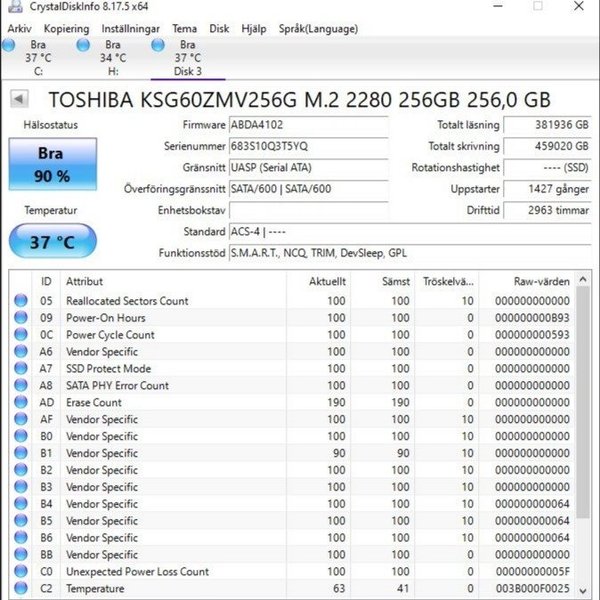Click the Överföringsgränssnitt SATA/600 field
Viewport: 600px width, 600px height.
pos(308,189)
